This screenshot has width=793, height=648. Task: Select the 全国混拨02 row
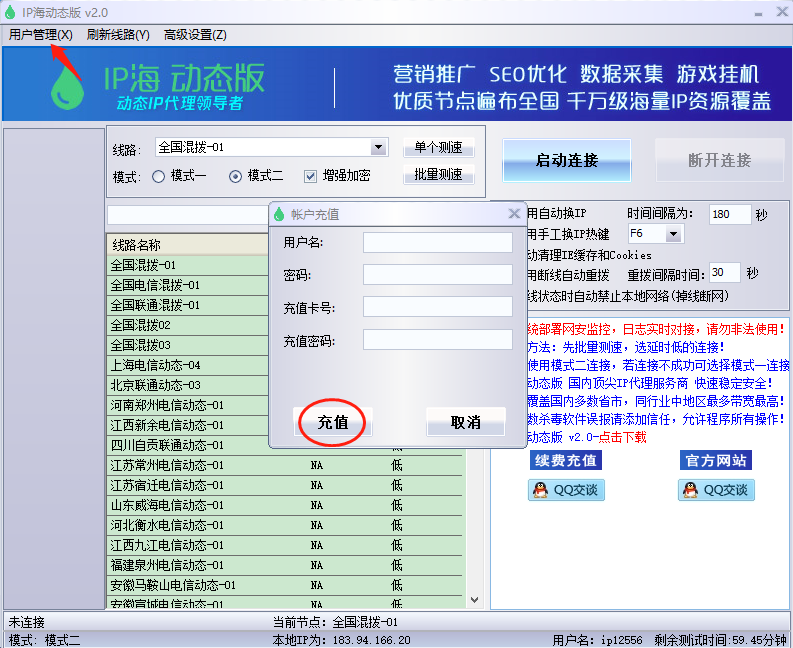[188, 325]
